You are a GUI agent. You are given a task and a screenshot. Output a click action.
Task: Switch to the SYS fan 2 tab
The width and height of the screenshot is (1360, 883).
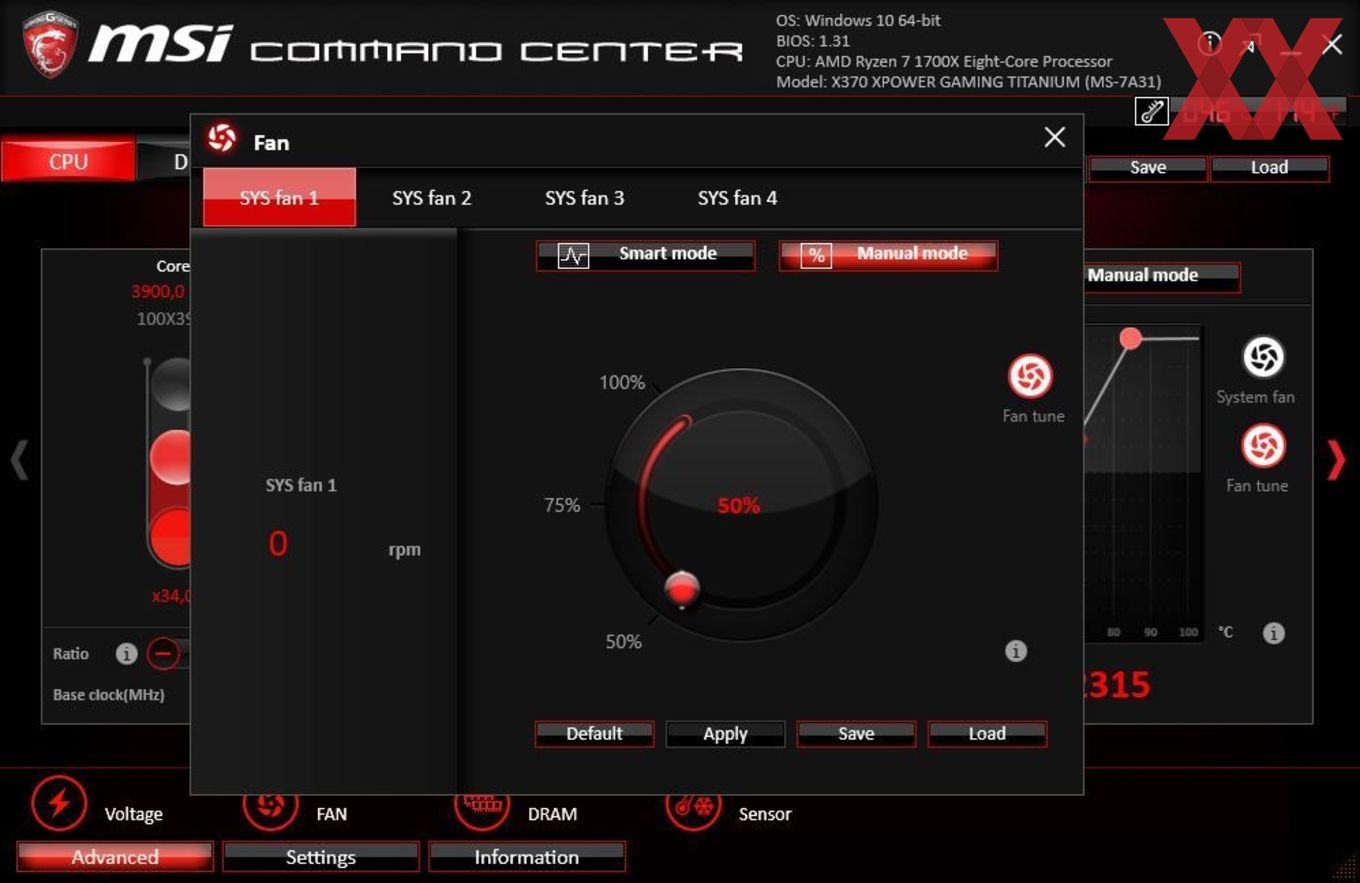click(432, 198)
